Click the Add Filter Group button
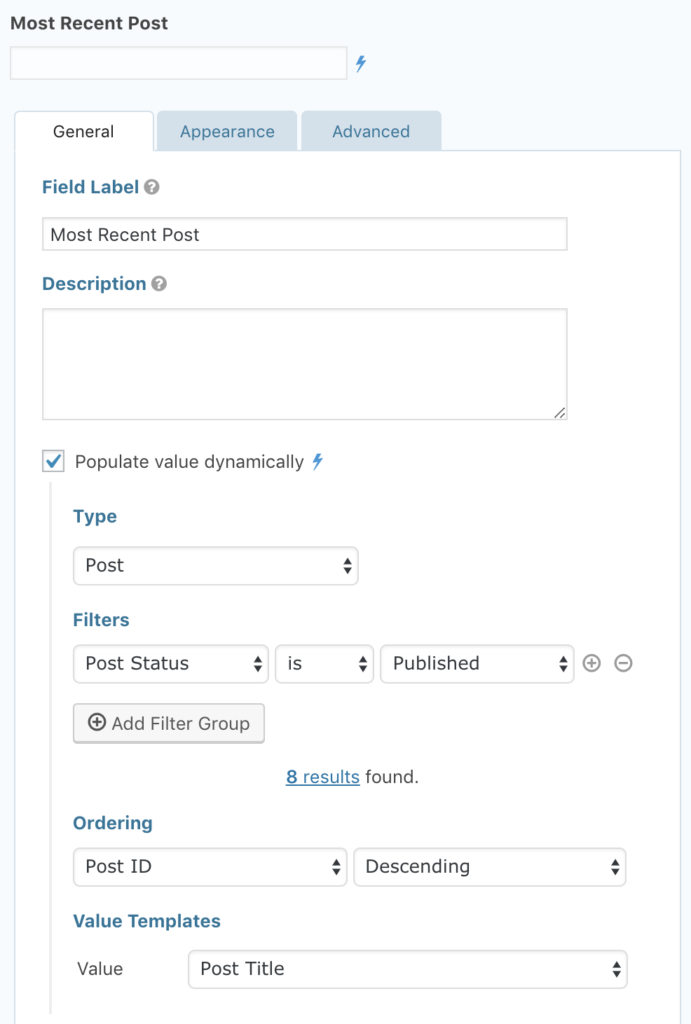Viewport: 691px width, 1024px height. (x=169, y=723)
